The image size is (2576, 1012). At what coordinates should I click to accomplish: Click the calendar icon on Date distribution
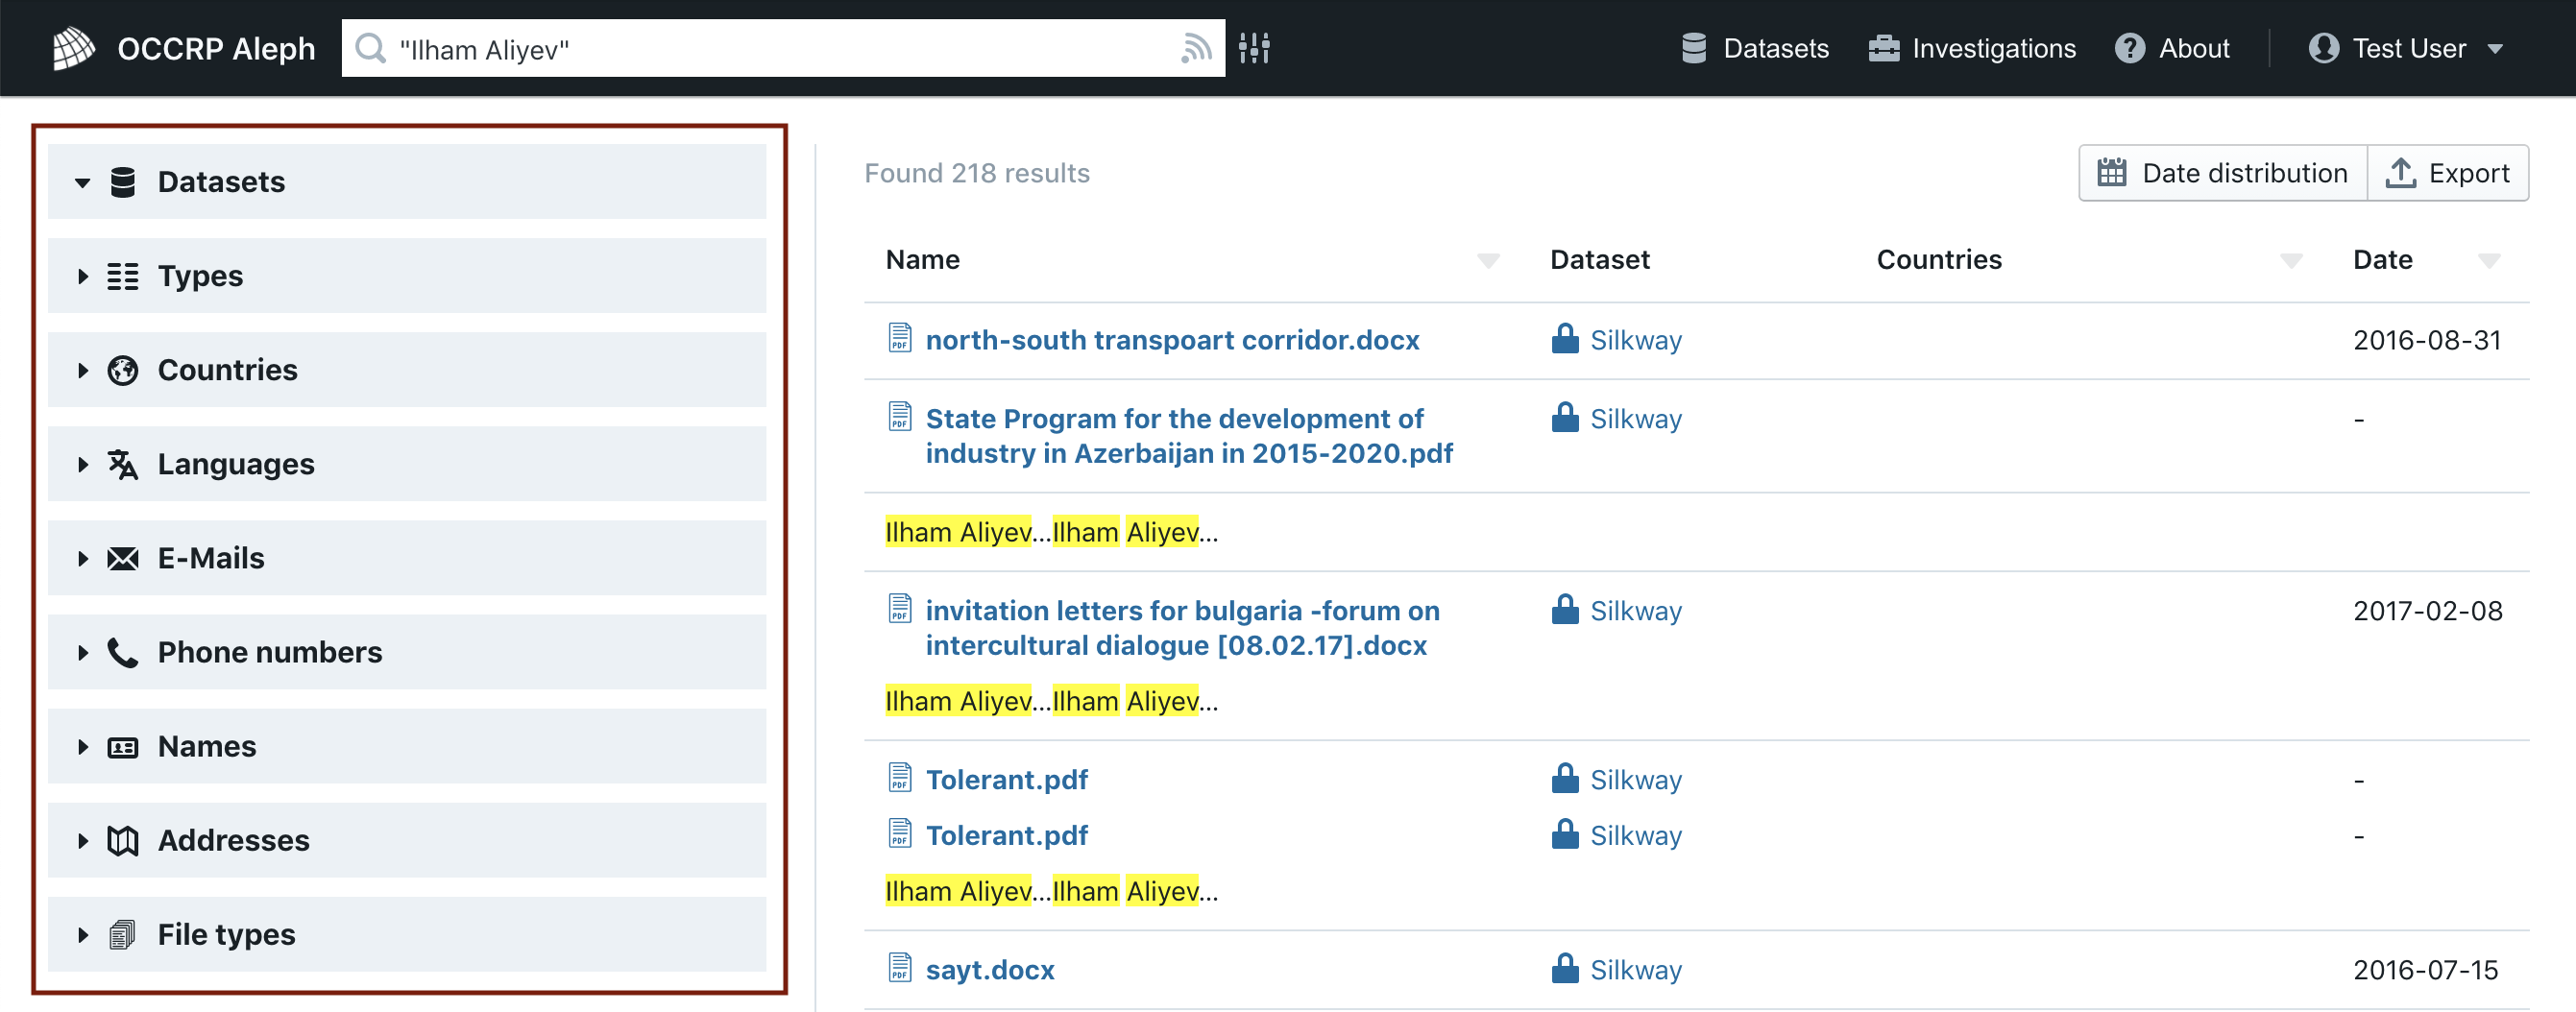[x=2111, y=173]
